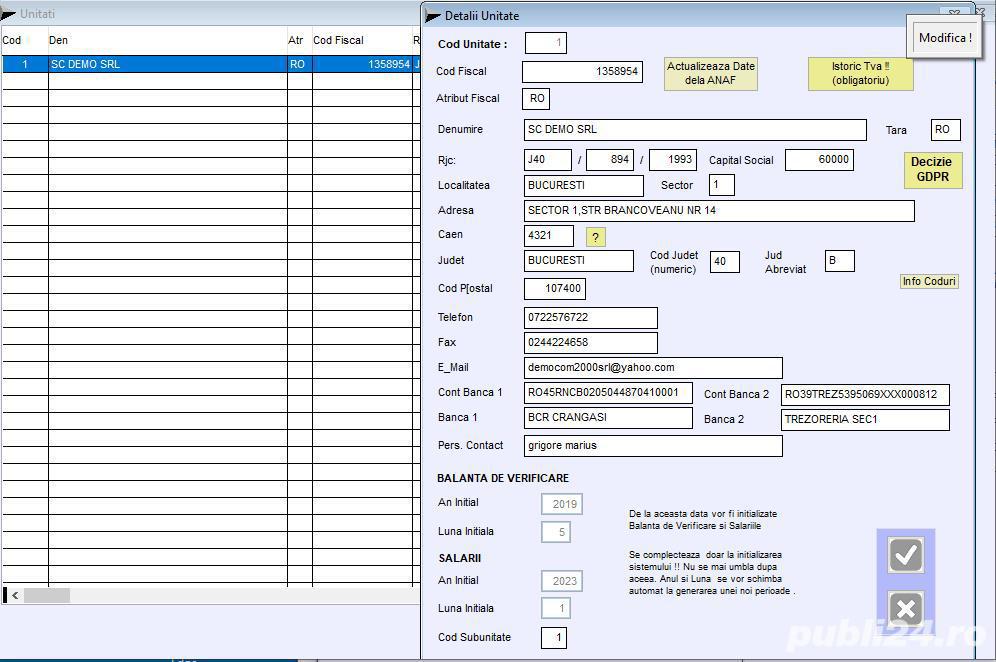Click the Unitati window title bar icon

coord(10,13)
